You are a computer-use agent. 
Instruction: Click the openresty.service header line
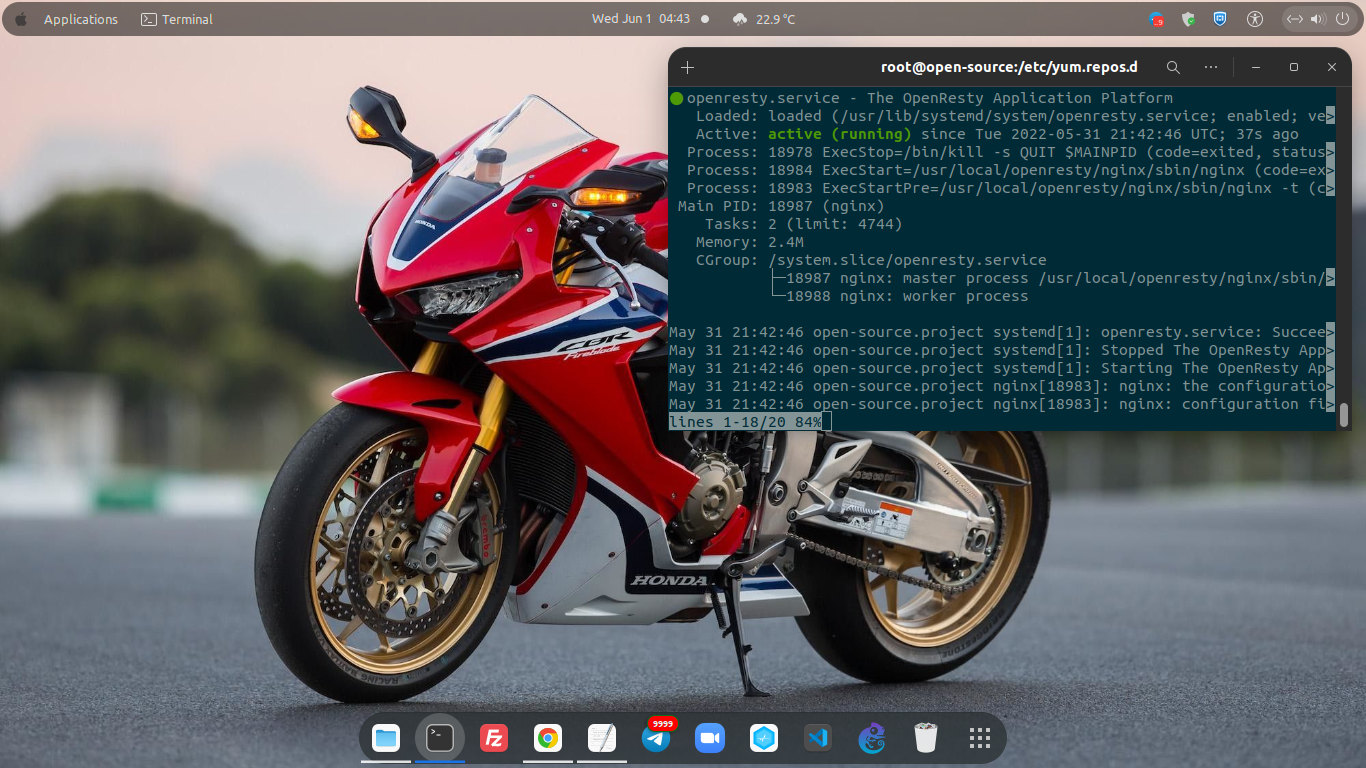929,98
